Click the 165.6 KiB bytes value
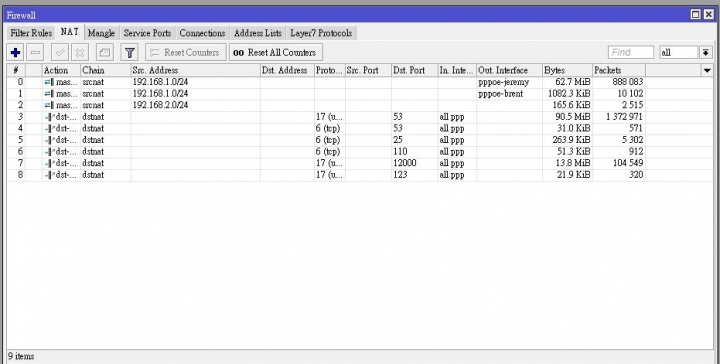 (572, 105)
